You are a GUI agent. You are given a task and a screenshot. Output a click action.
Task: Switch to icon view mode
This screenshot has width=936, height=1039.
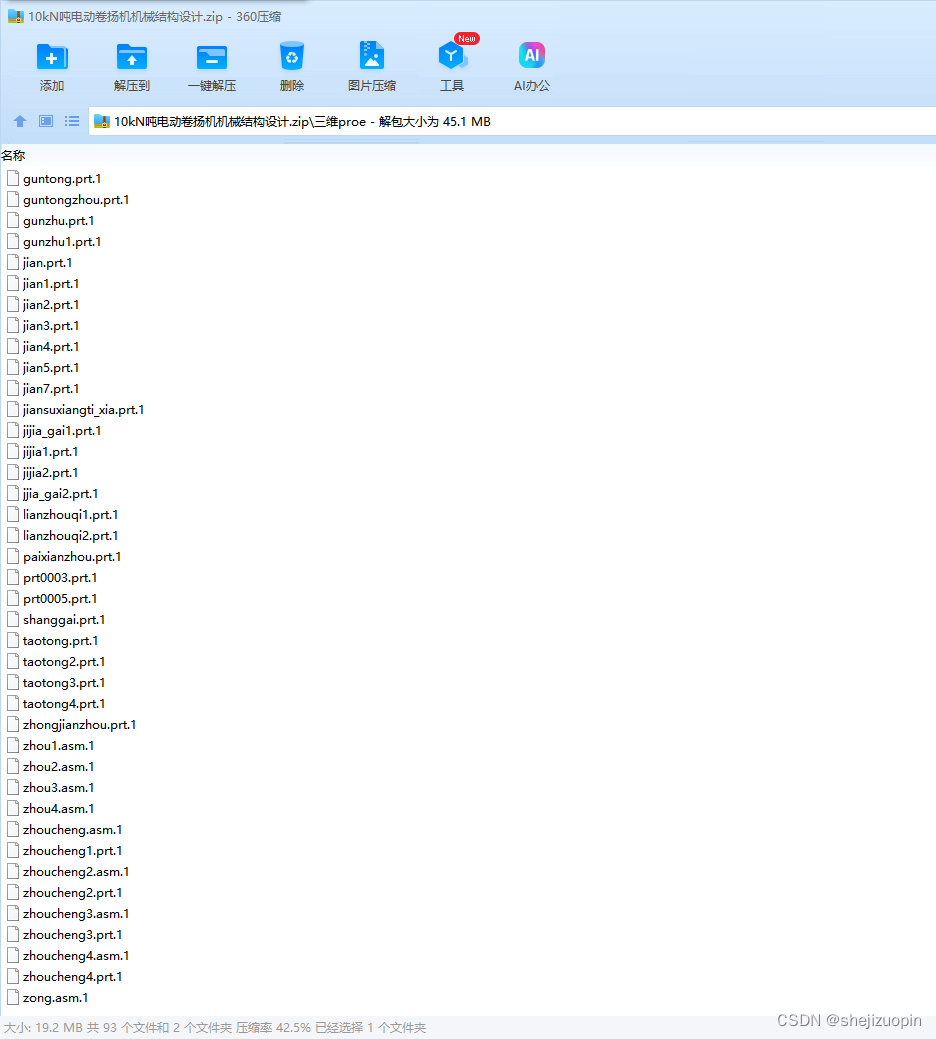(46, 121)
